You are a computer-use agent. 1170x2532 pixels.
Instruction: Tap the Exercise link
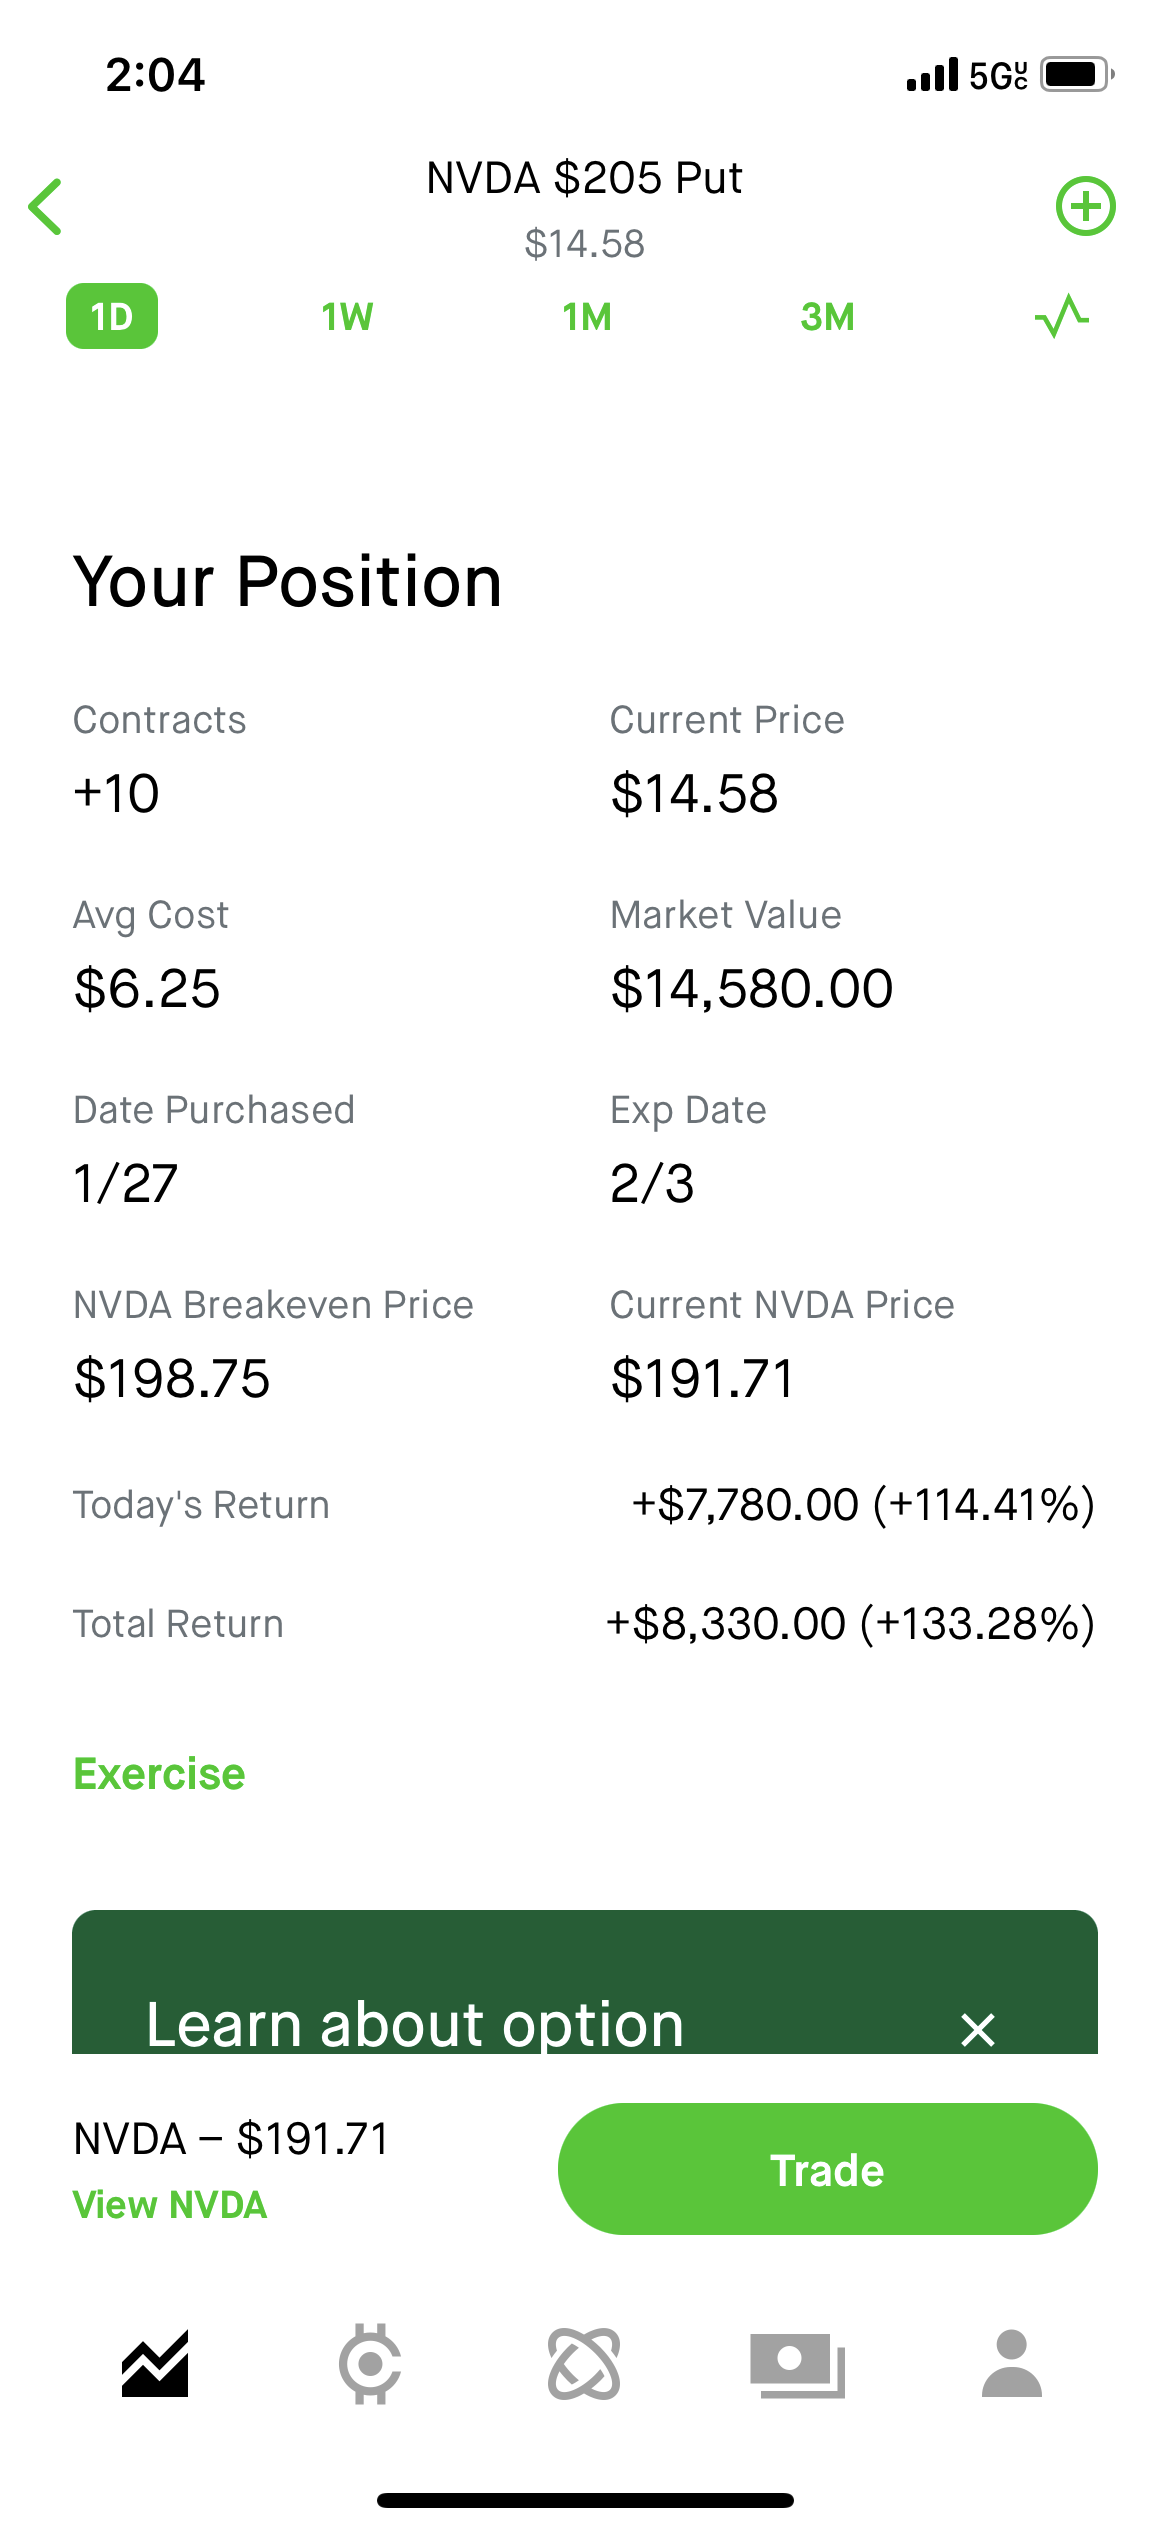click(160, 1774)
